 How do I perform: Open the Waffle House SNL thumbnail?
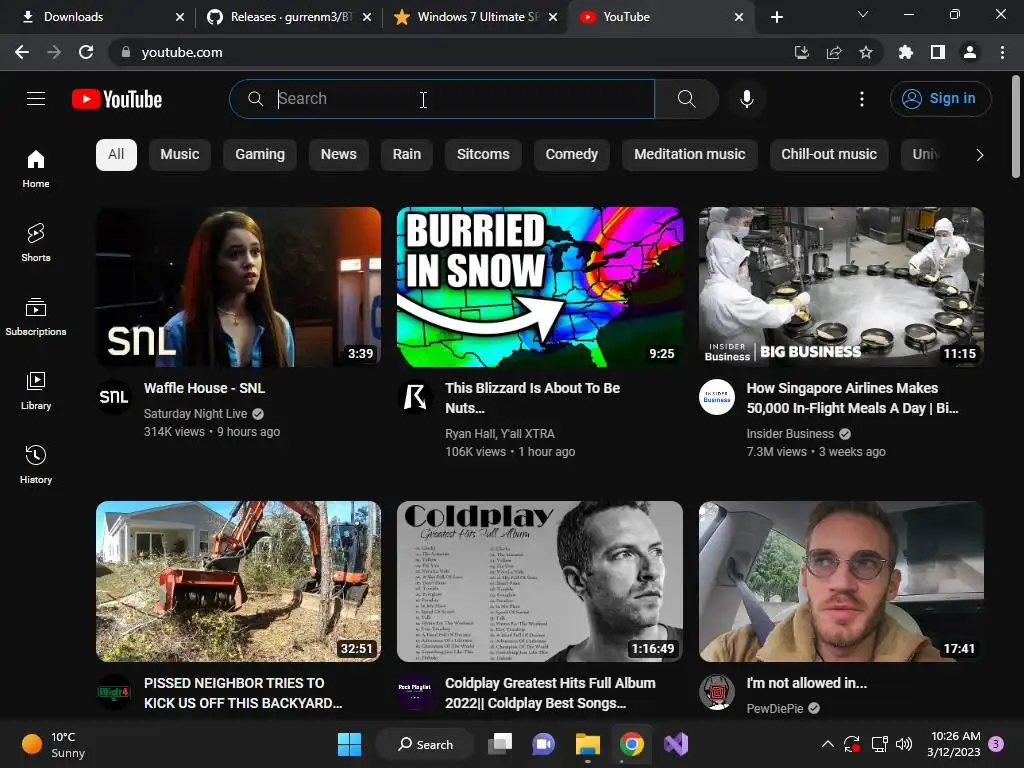click(238, 287)
